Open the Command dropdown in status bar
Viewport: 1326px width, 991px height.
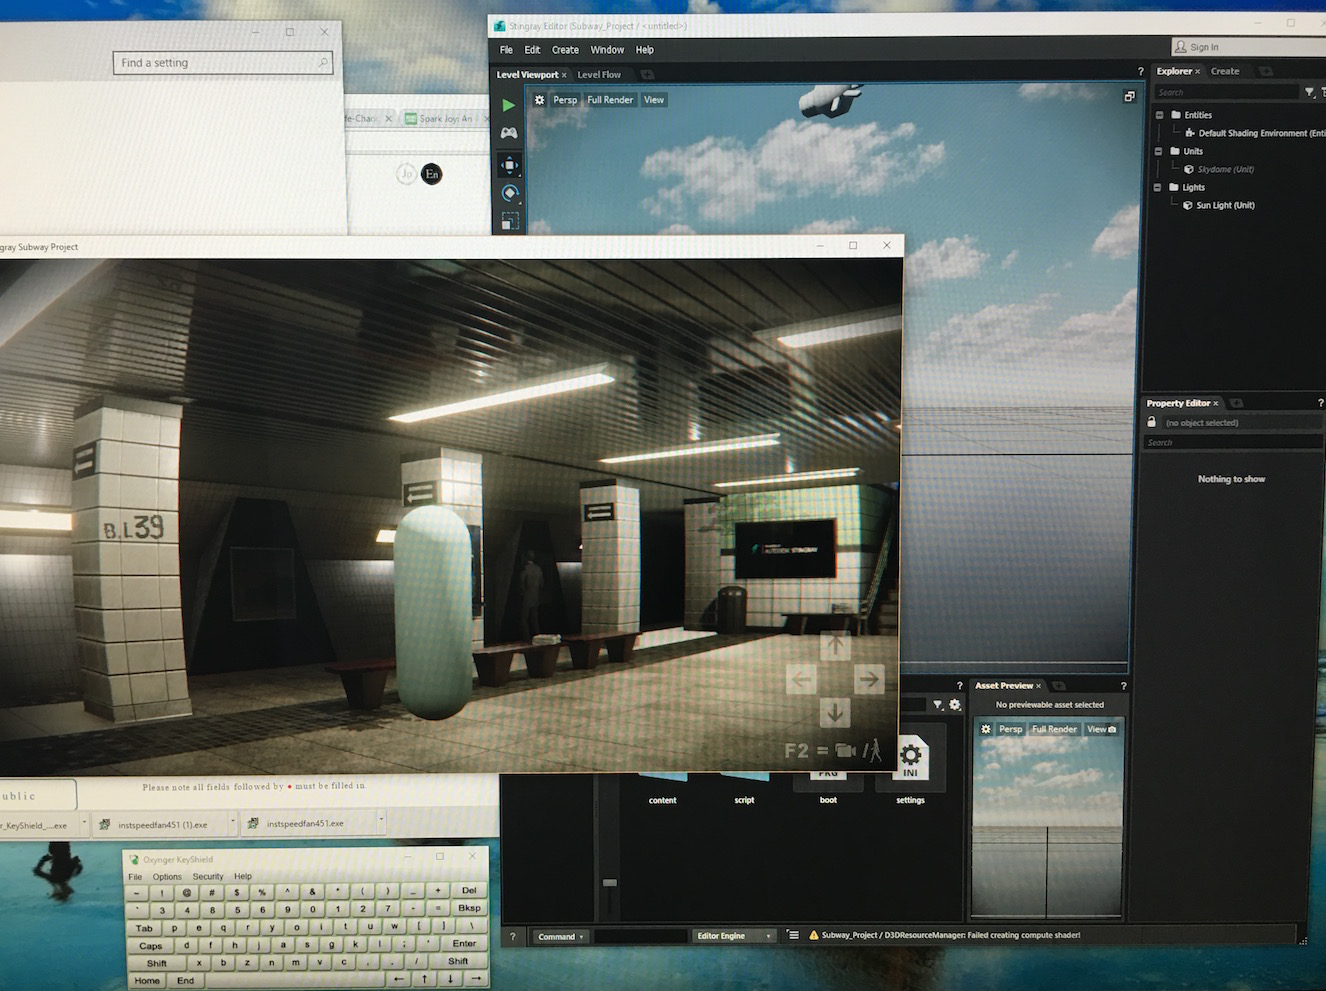[x=561, y=937]
